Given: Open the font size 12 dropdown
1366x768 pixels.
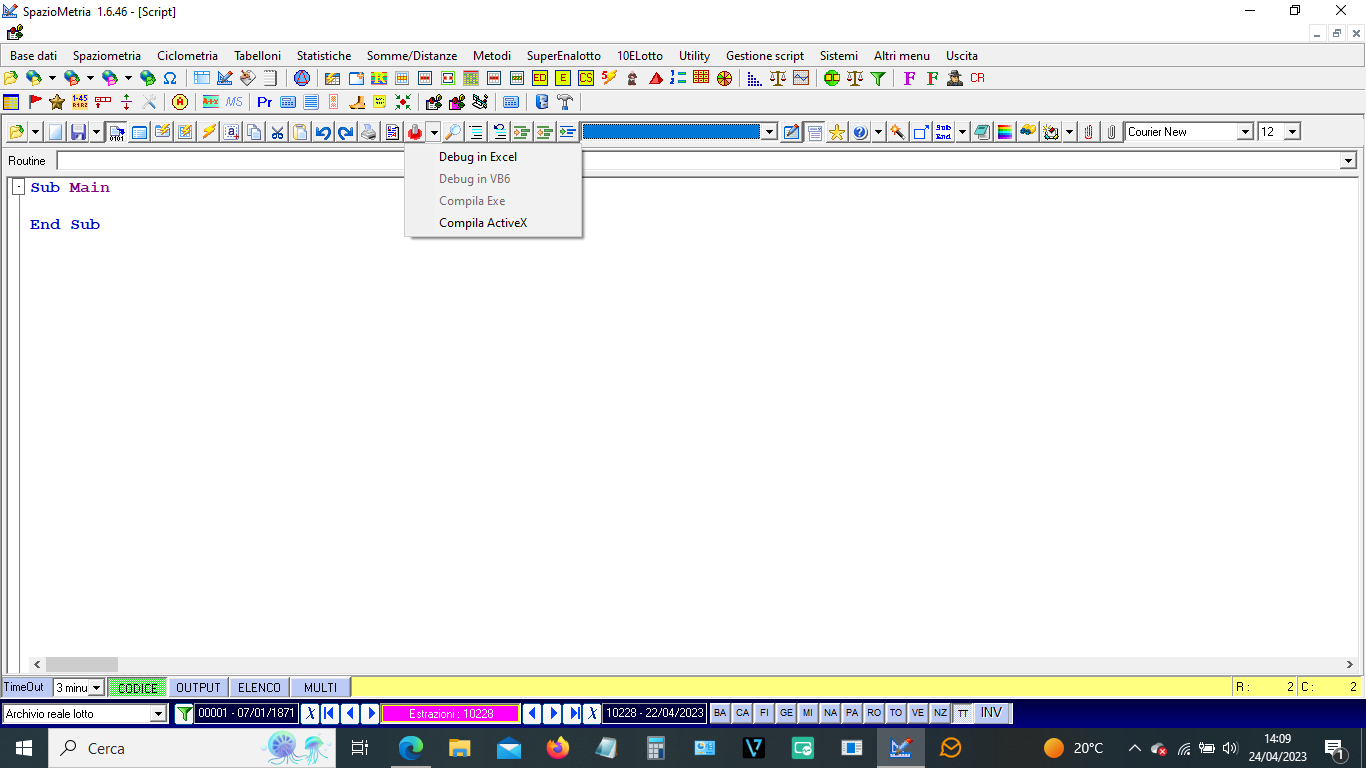Looking at the screenshot, I should click(1292, 132).
